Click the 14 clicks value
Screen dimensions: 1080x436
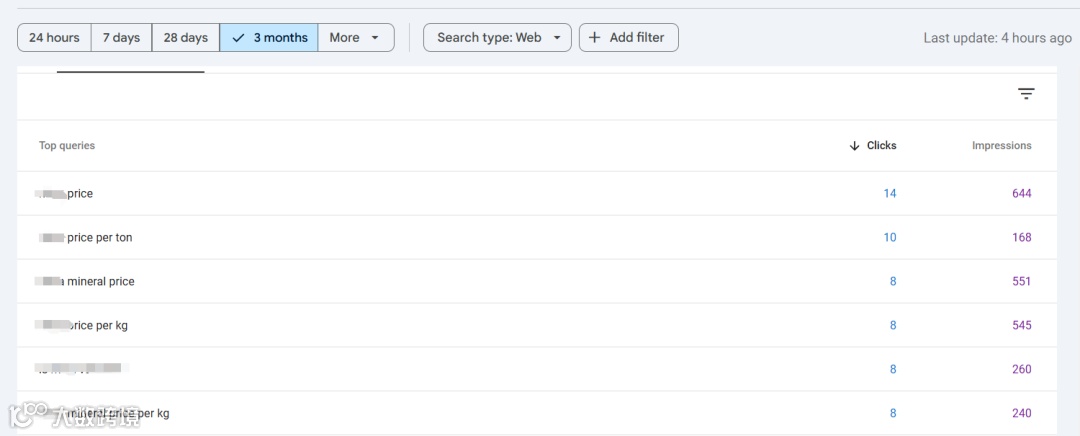pos(890,194)
